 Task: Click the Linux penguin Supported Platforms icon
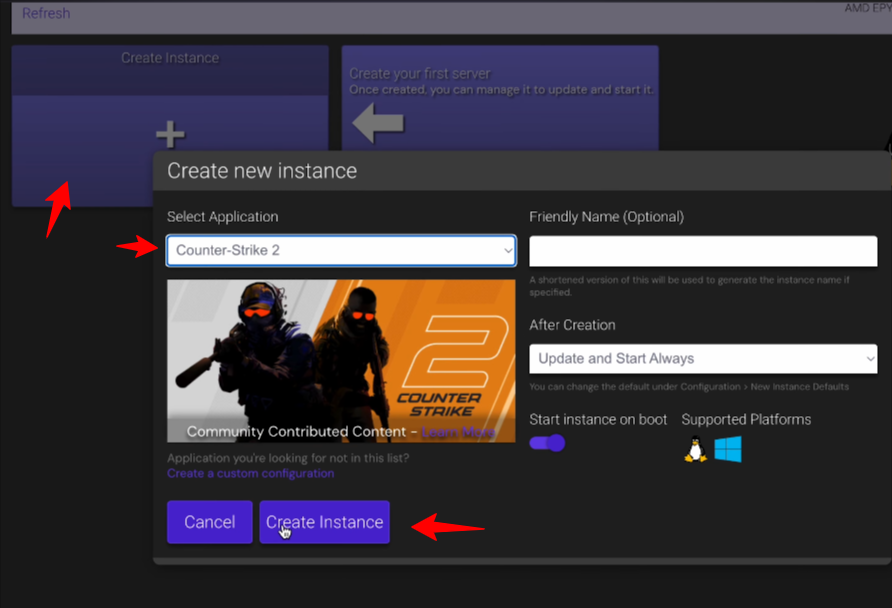tap(694, 449)
